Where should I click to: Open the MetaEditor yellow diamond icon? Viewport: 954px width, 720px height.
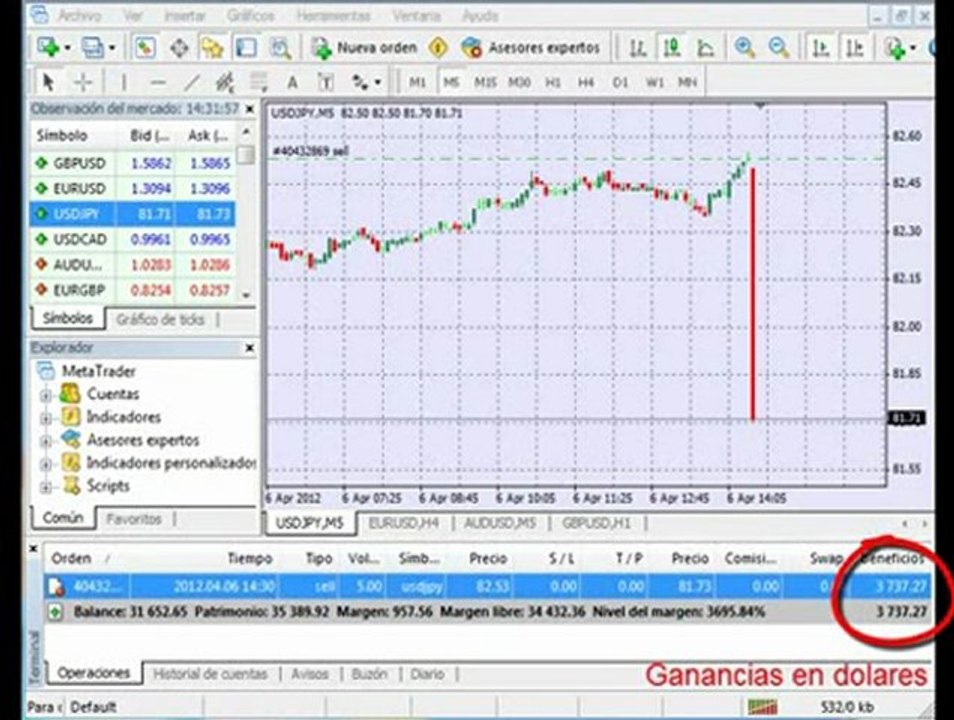[x=439, y=47]
